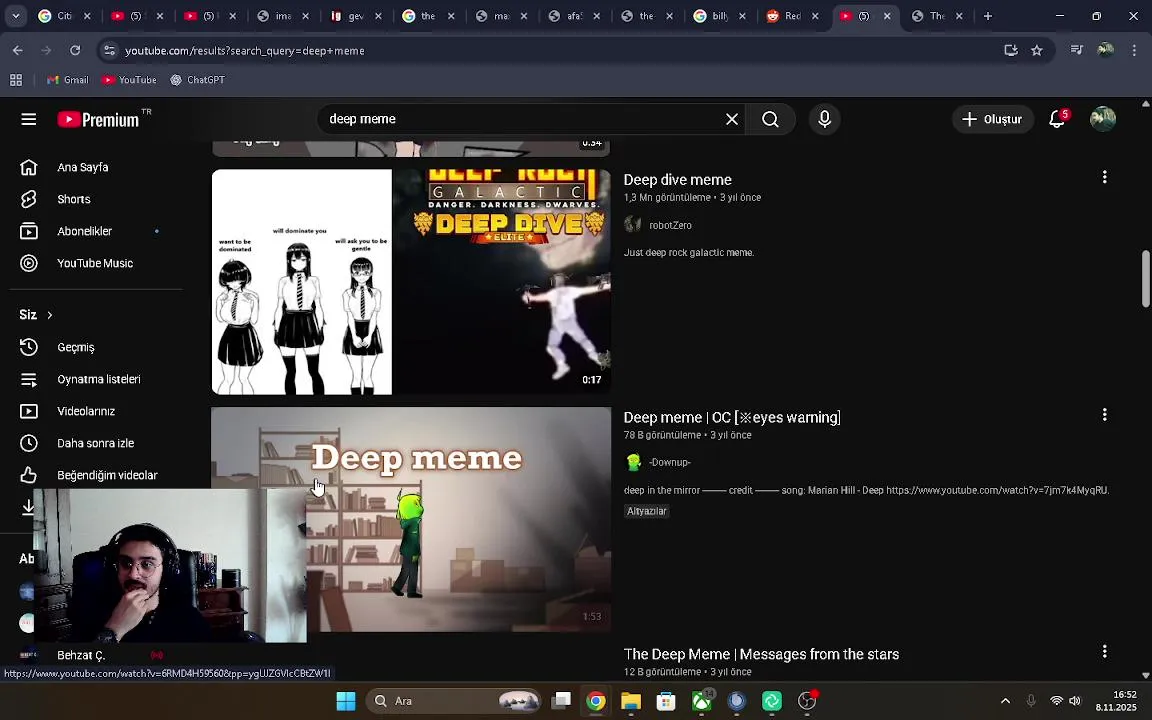The width and height of the screenshot is (1152, 720).
Task: Open Behzat Ç. subscription channel
Action: tap(81, 655)
